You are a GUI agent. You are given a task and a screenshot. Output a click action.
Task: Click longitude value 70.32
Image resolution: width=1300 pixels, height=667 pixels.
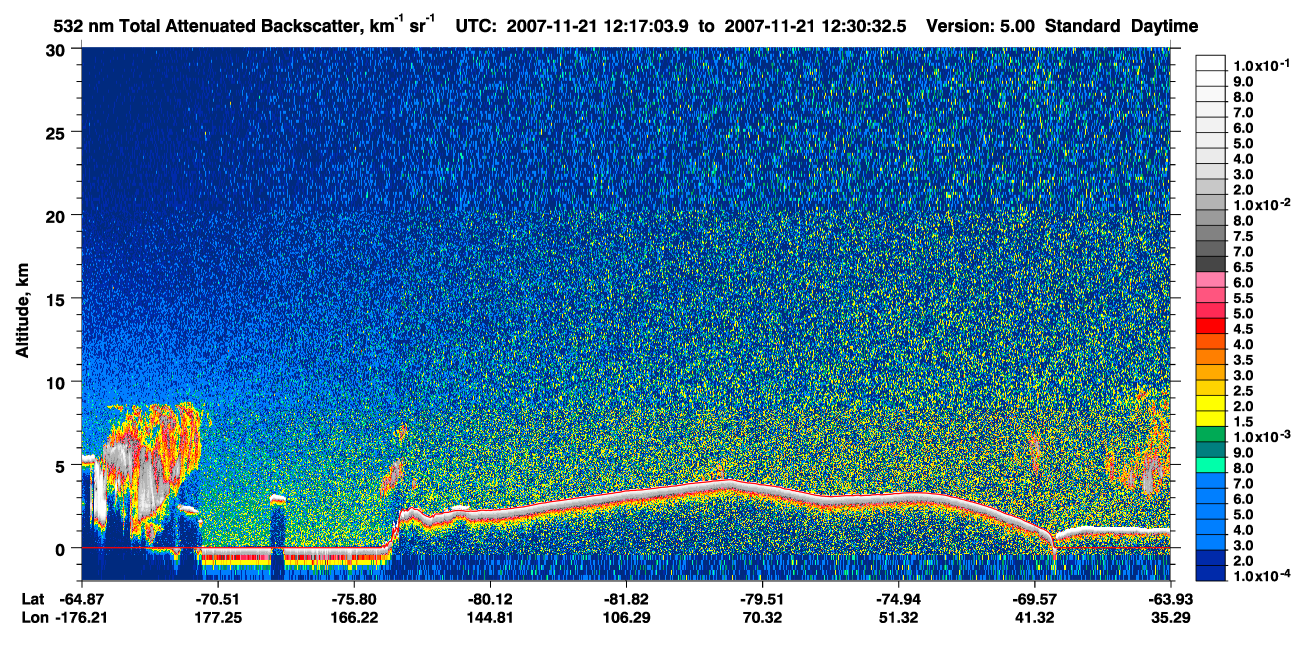762,618
